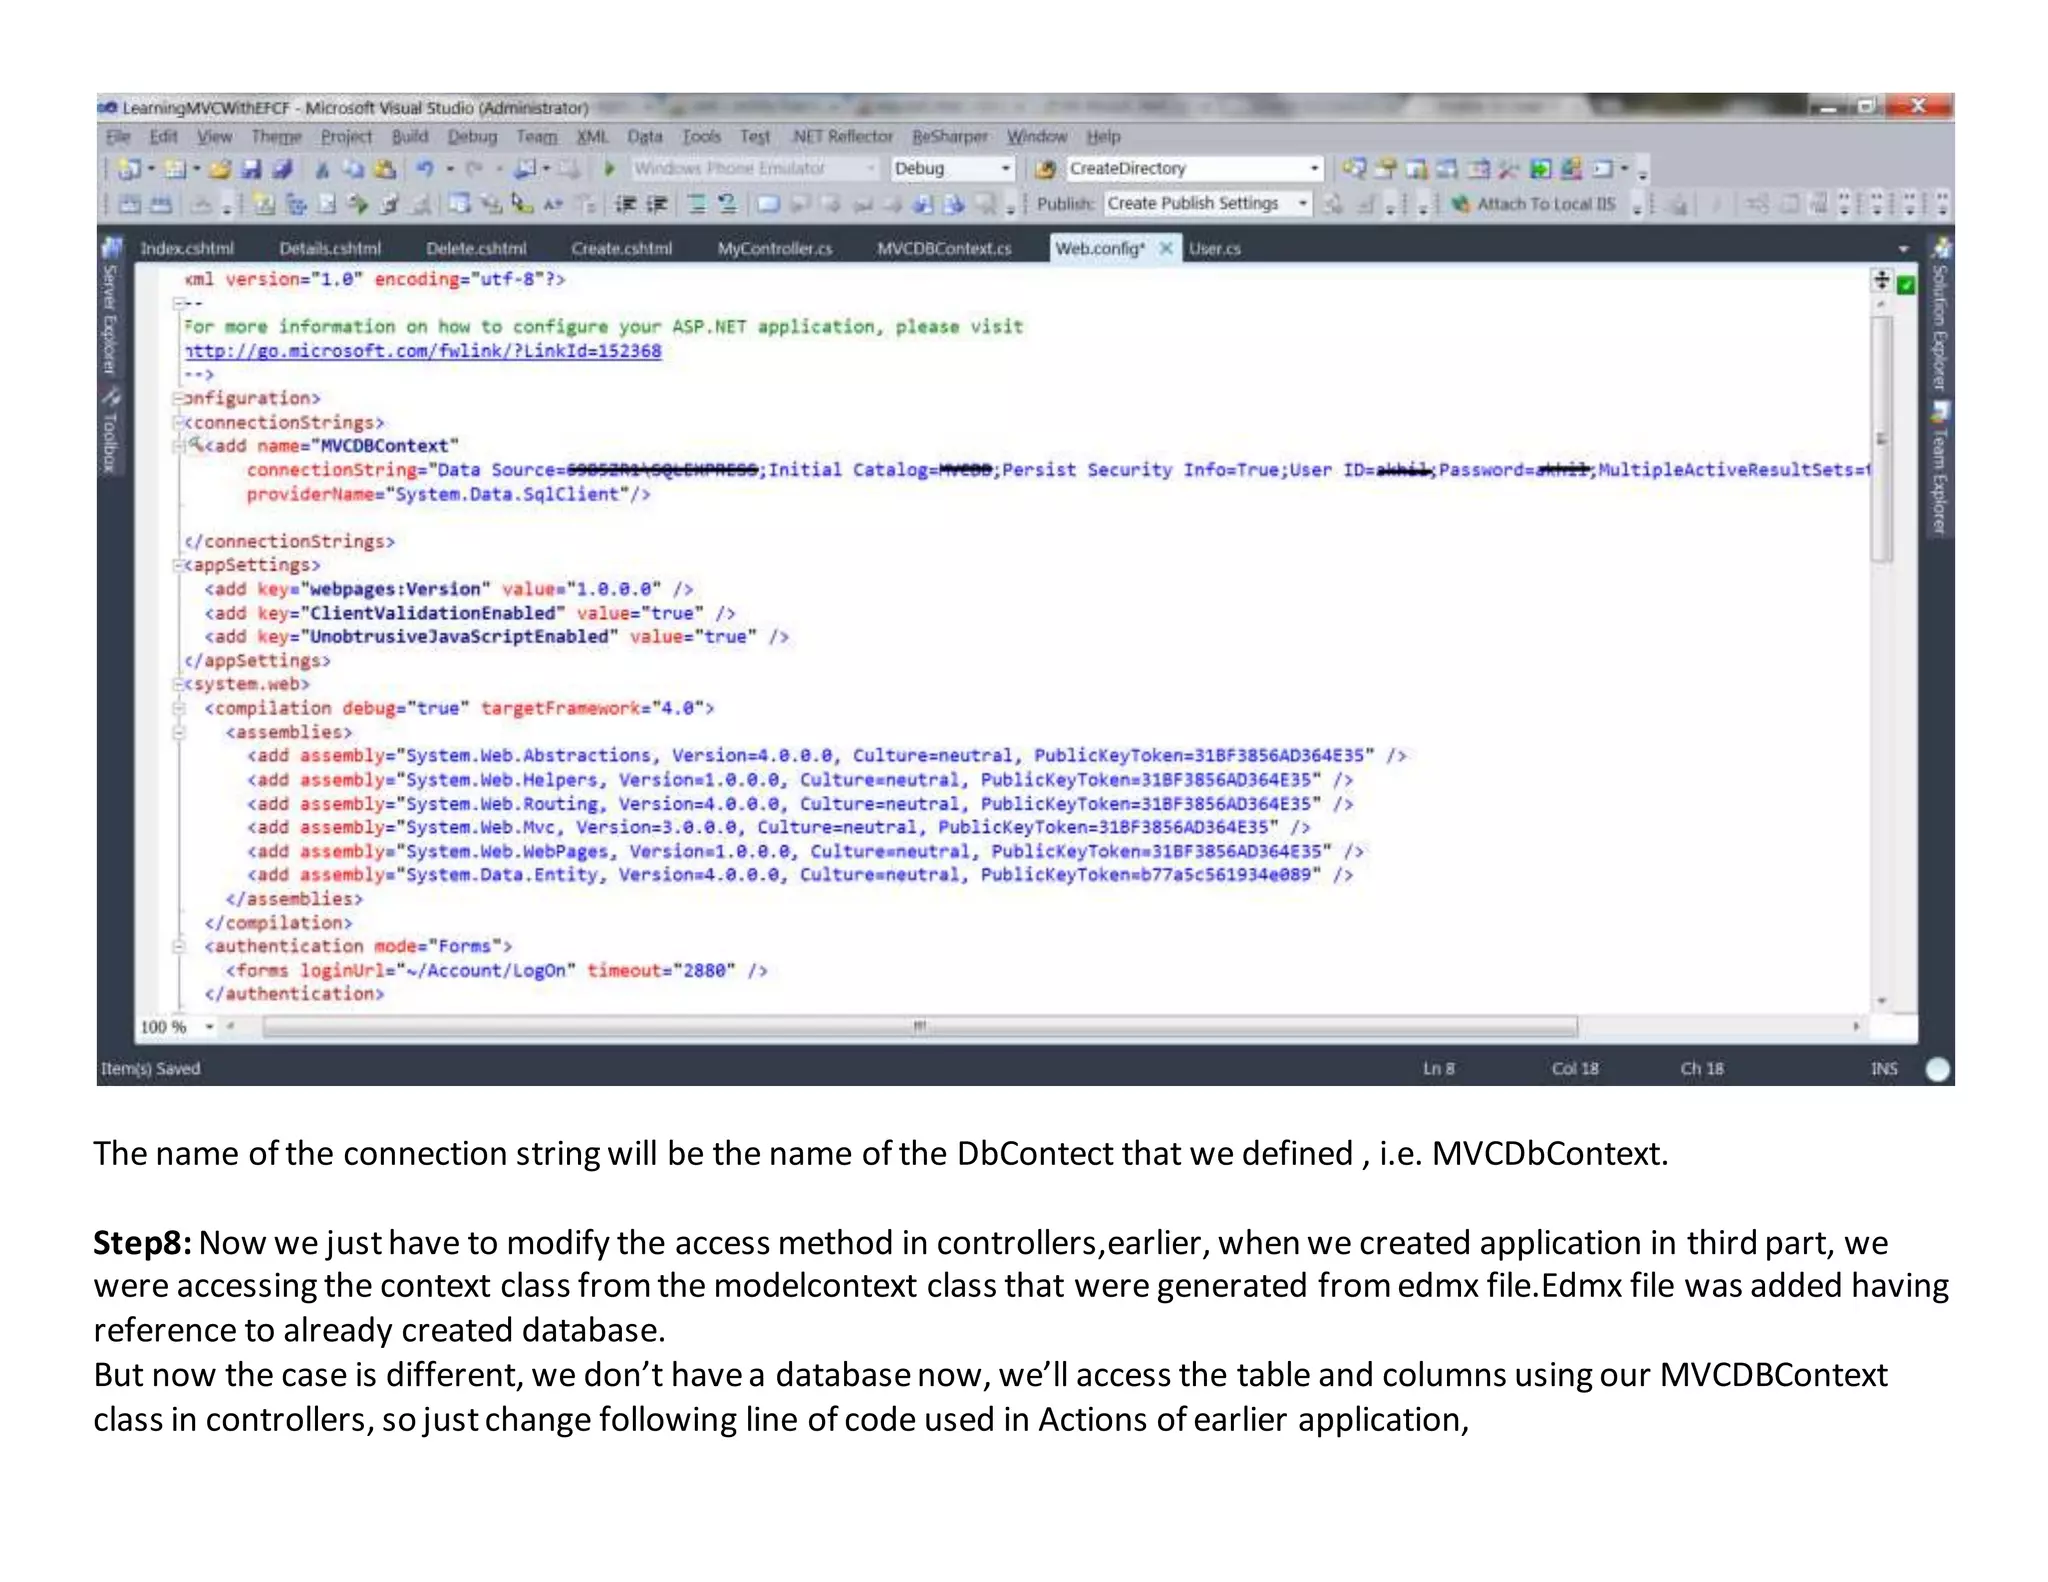
Task: Click the Cut scissors icon
Action: pyautogui.click(x=323, y=169)
